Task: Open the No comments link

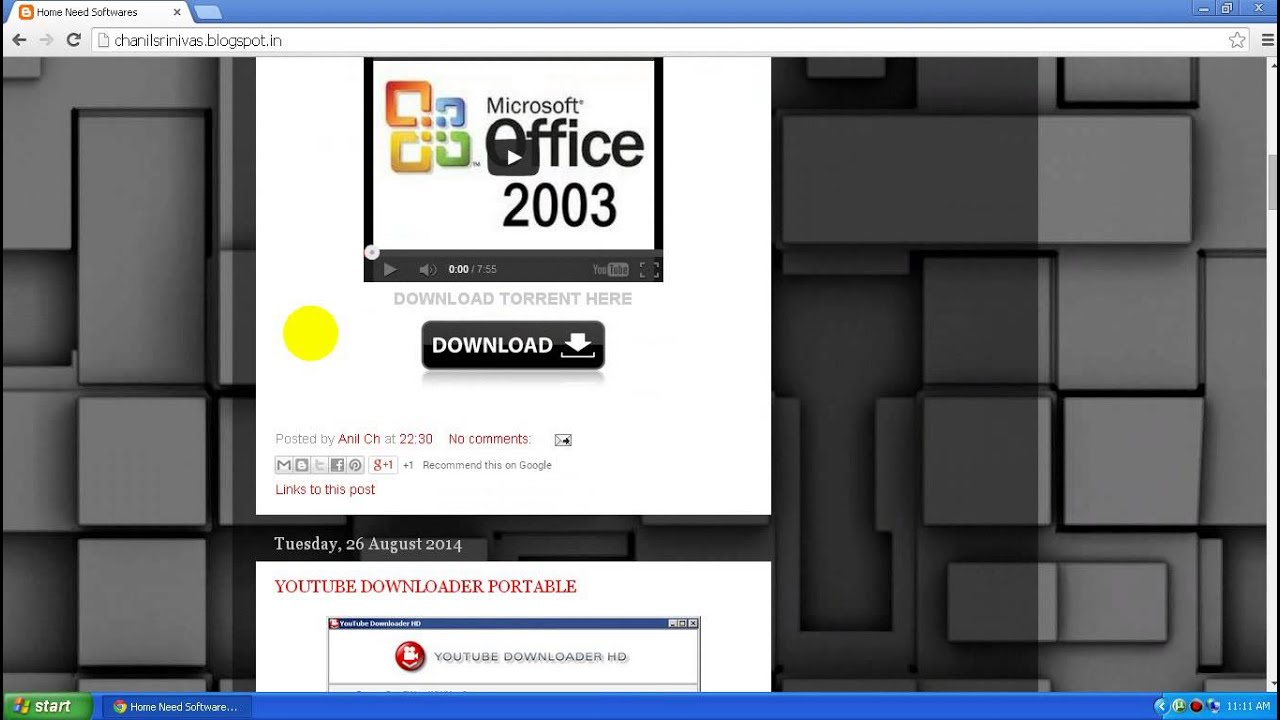Action: pyautogui.click(x=489, y=439)
